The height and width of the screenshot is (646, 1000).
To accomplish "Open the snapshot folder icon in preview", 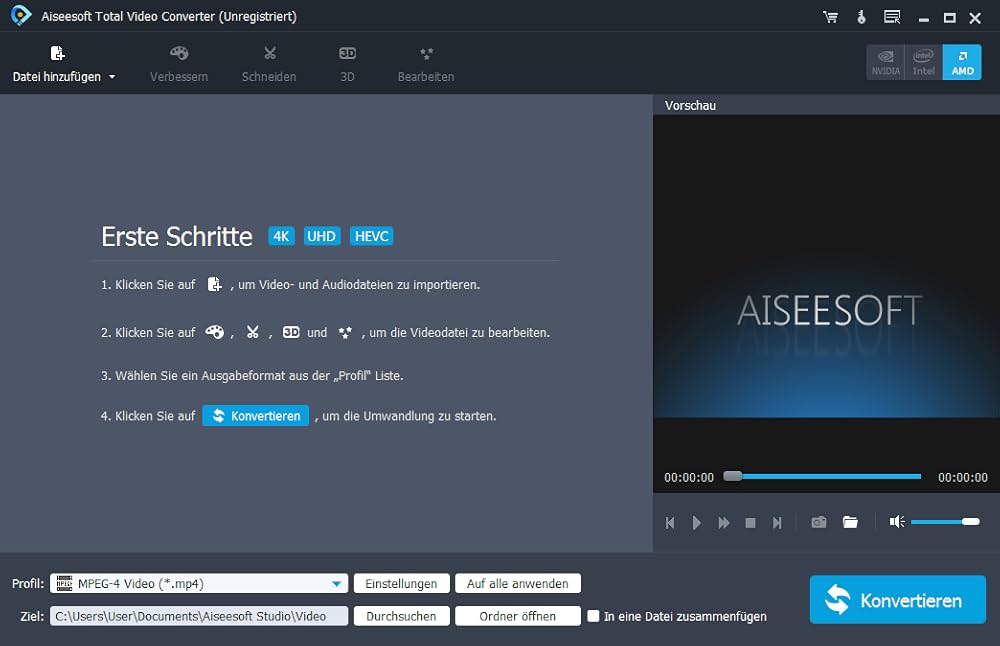I will click(850, 522).
